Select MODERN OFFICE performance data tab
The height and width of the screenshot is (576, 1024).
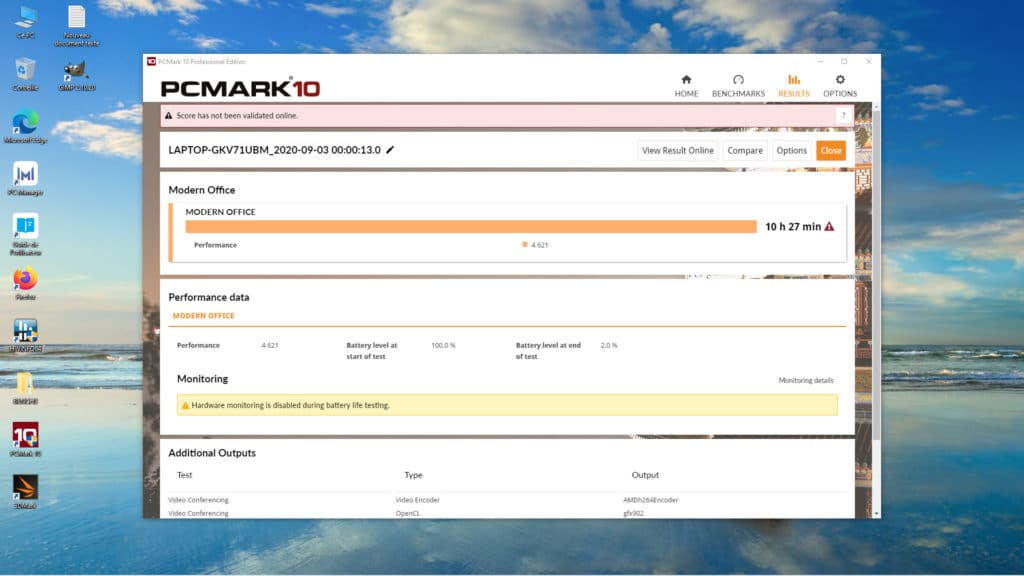pyautogui.click(x=203, y=315)
